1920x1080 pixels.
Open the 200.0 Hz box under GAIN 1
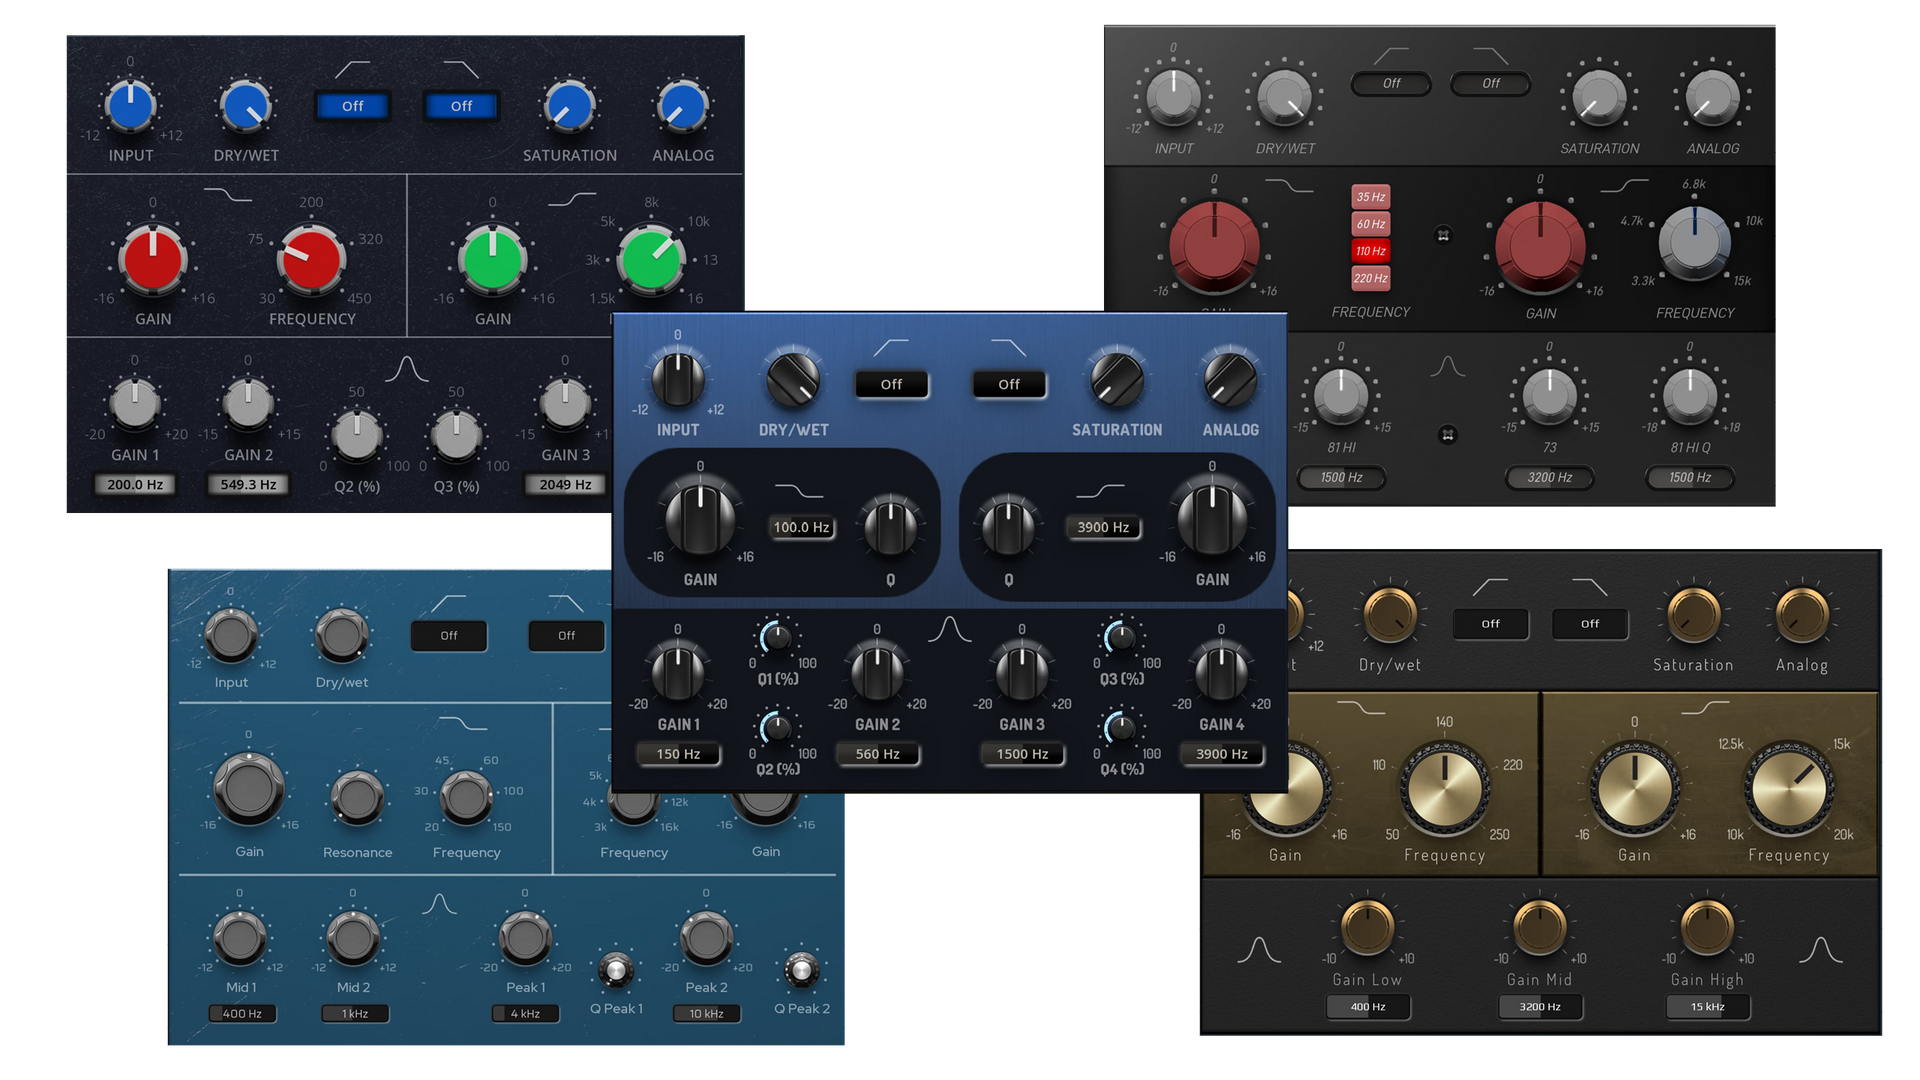[x=135, y=485]
